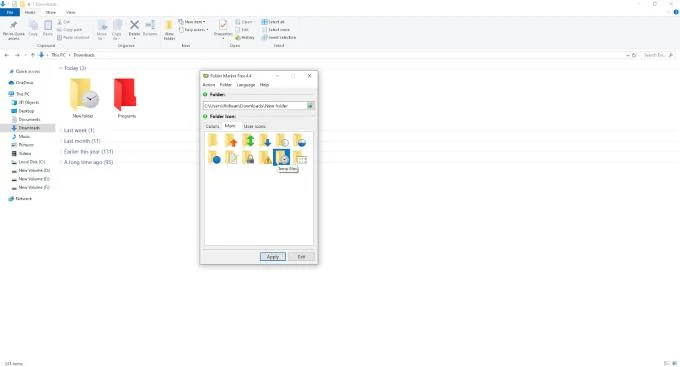This screenshot has width=680, height=367.
Task: Choose the folder icon with padlock
Action: [x=248, y=157]
